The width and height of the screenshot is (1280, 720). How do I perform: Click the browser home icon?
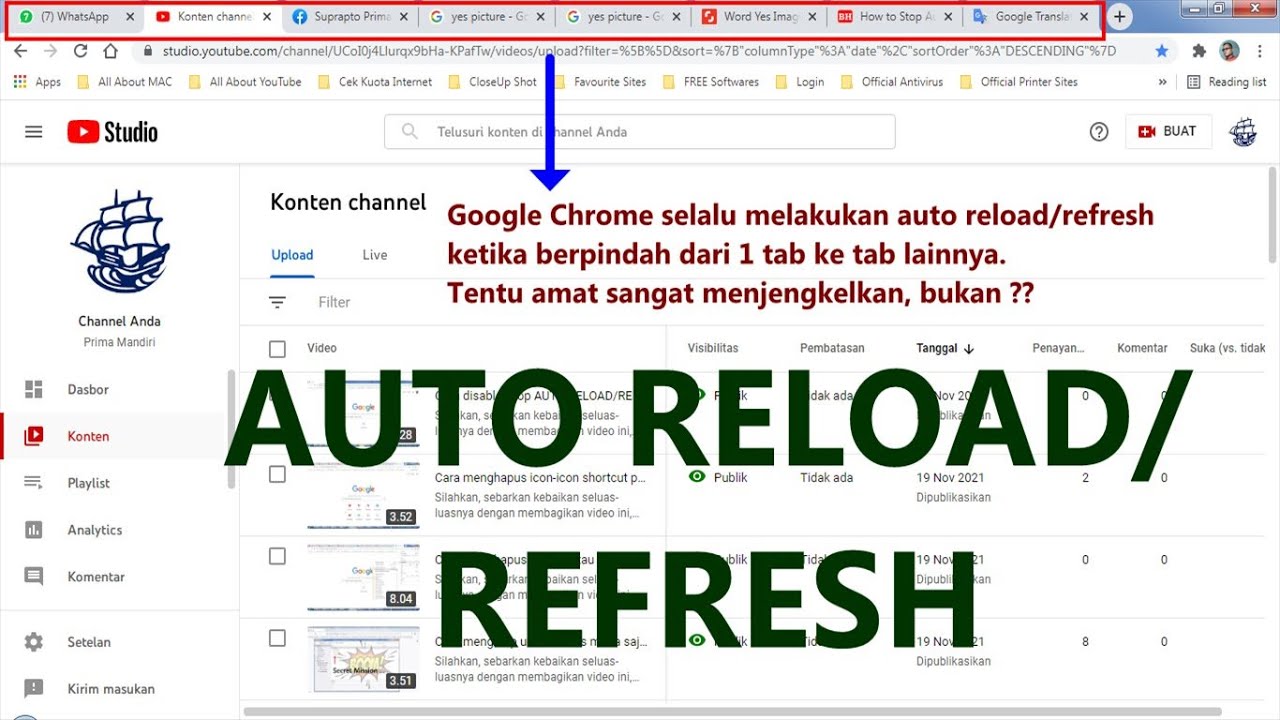click(111, 51)
